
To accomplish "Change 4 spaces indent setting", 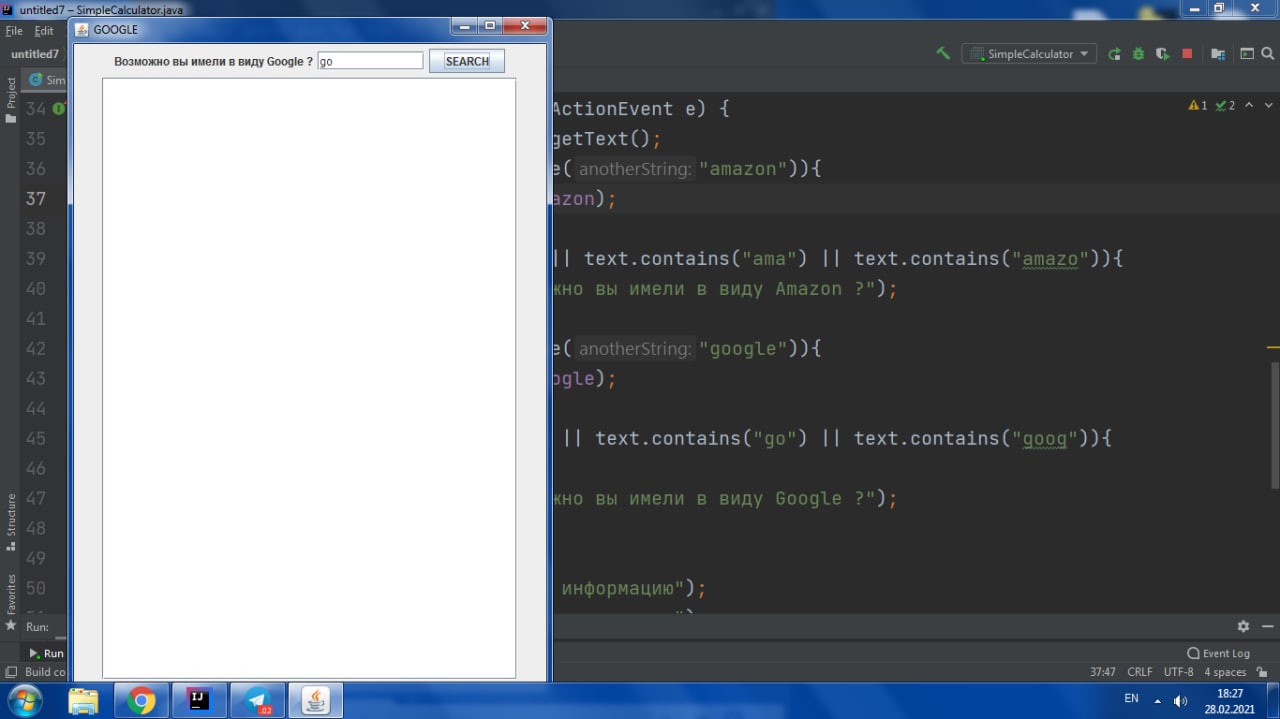I will (1225, 672).
